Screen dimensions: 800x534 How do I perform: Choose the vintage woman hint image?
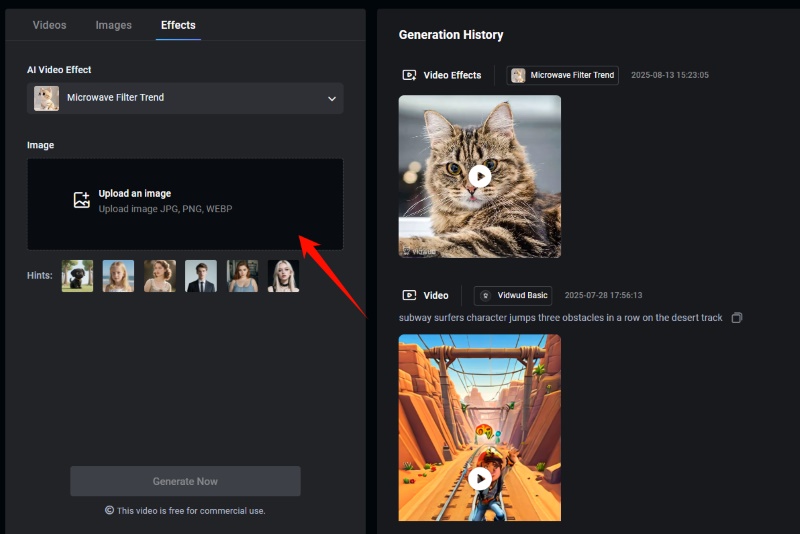pos(160,276)
